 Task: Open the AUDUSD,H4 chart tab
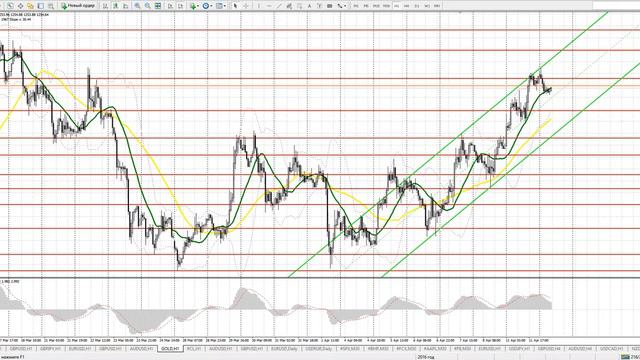pyautogui.click(x=580, y=349)
